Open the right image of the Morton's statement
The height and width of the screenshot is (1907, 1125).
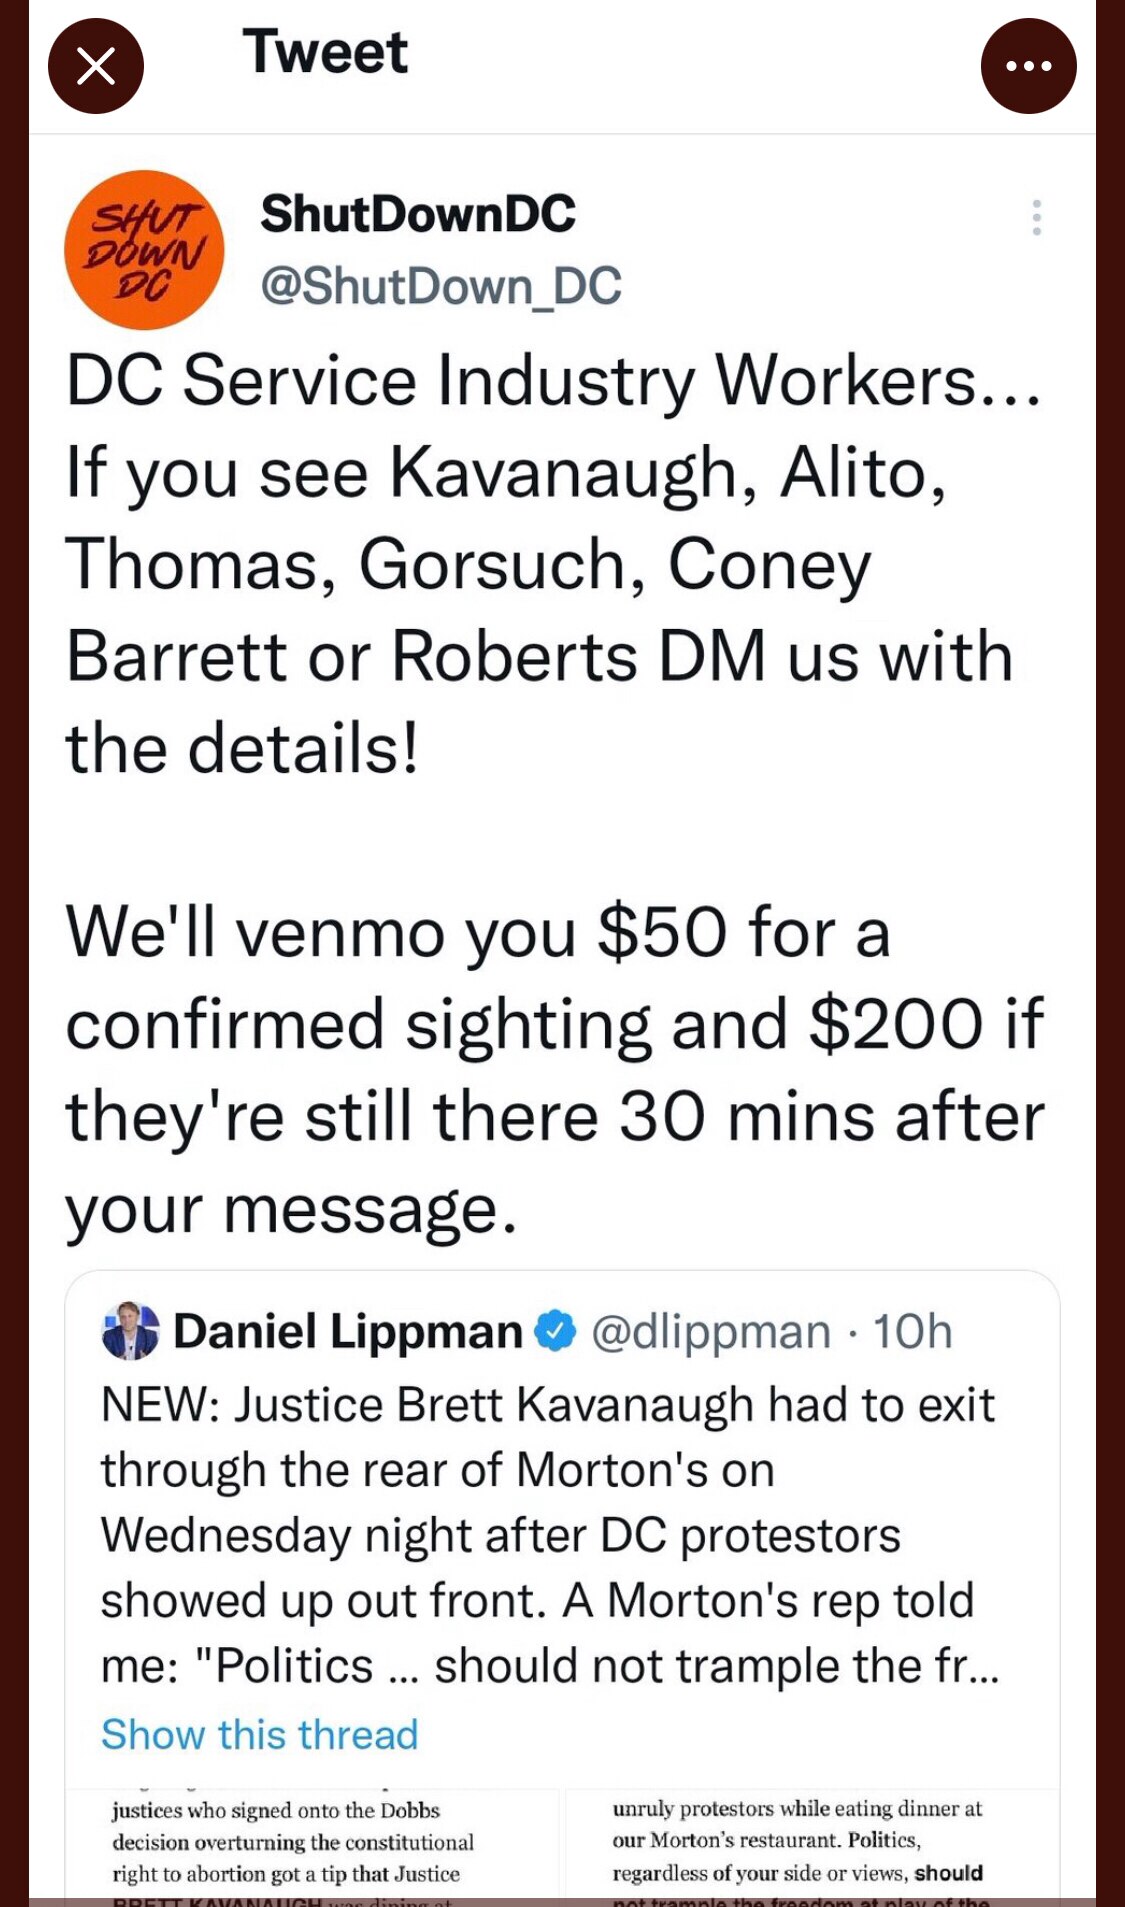point(811,1845)
